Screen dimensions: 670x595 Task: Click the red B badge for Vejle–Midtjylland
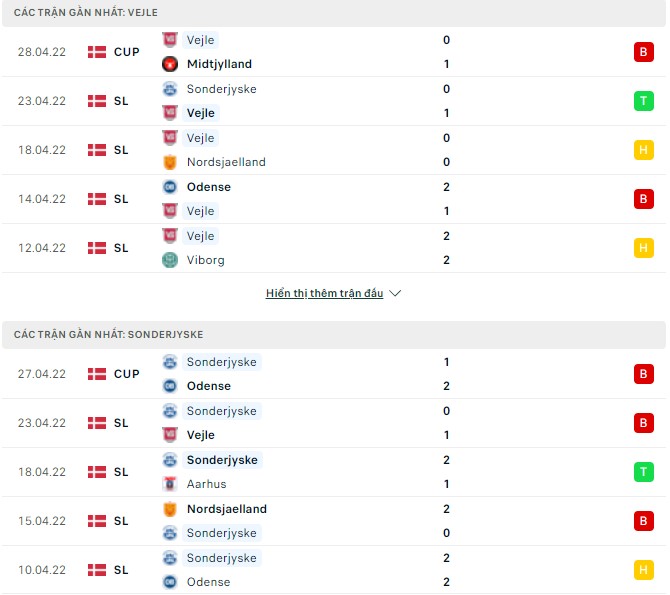pyautogui.click(x=643, y=52)
